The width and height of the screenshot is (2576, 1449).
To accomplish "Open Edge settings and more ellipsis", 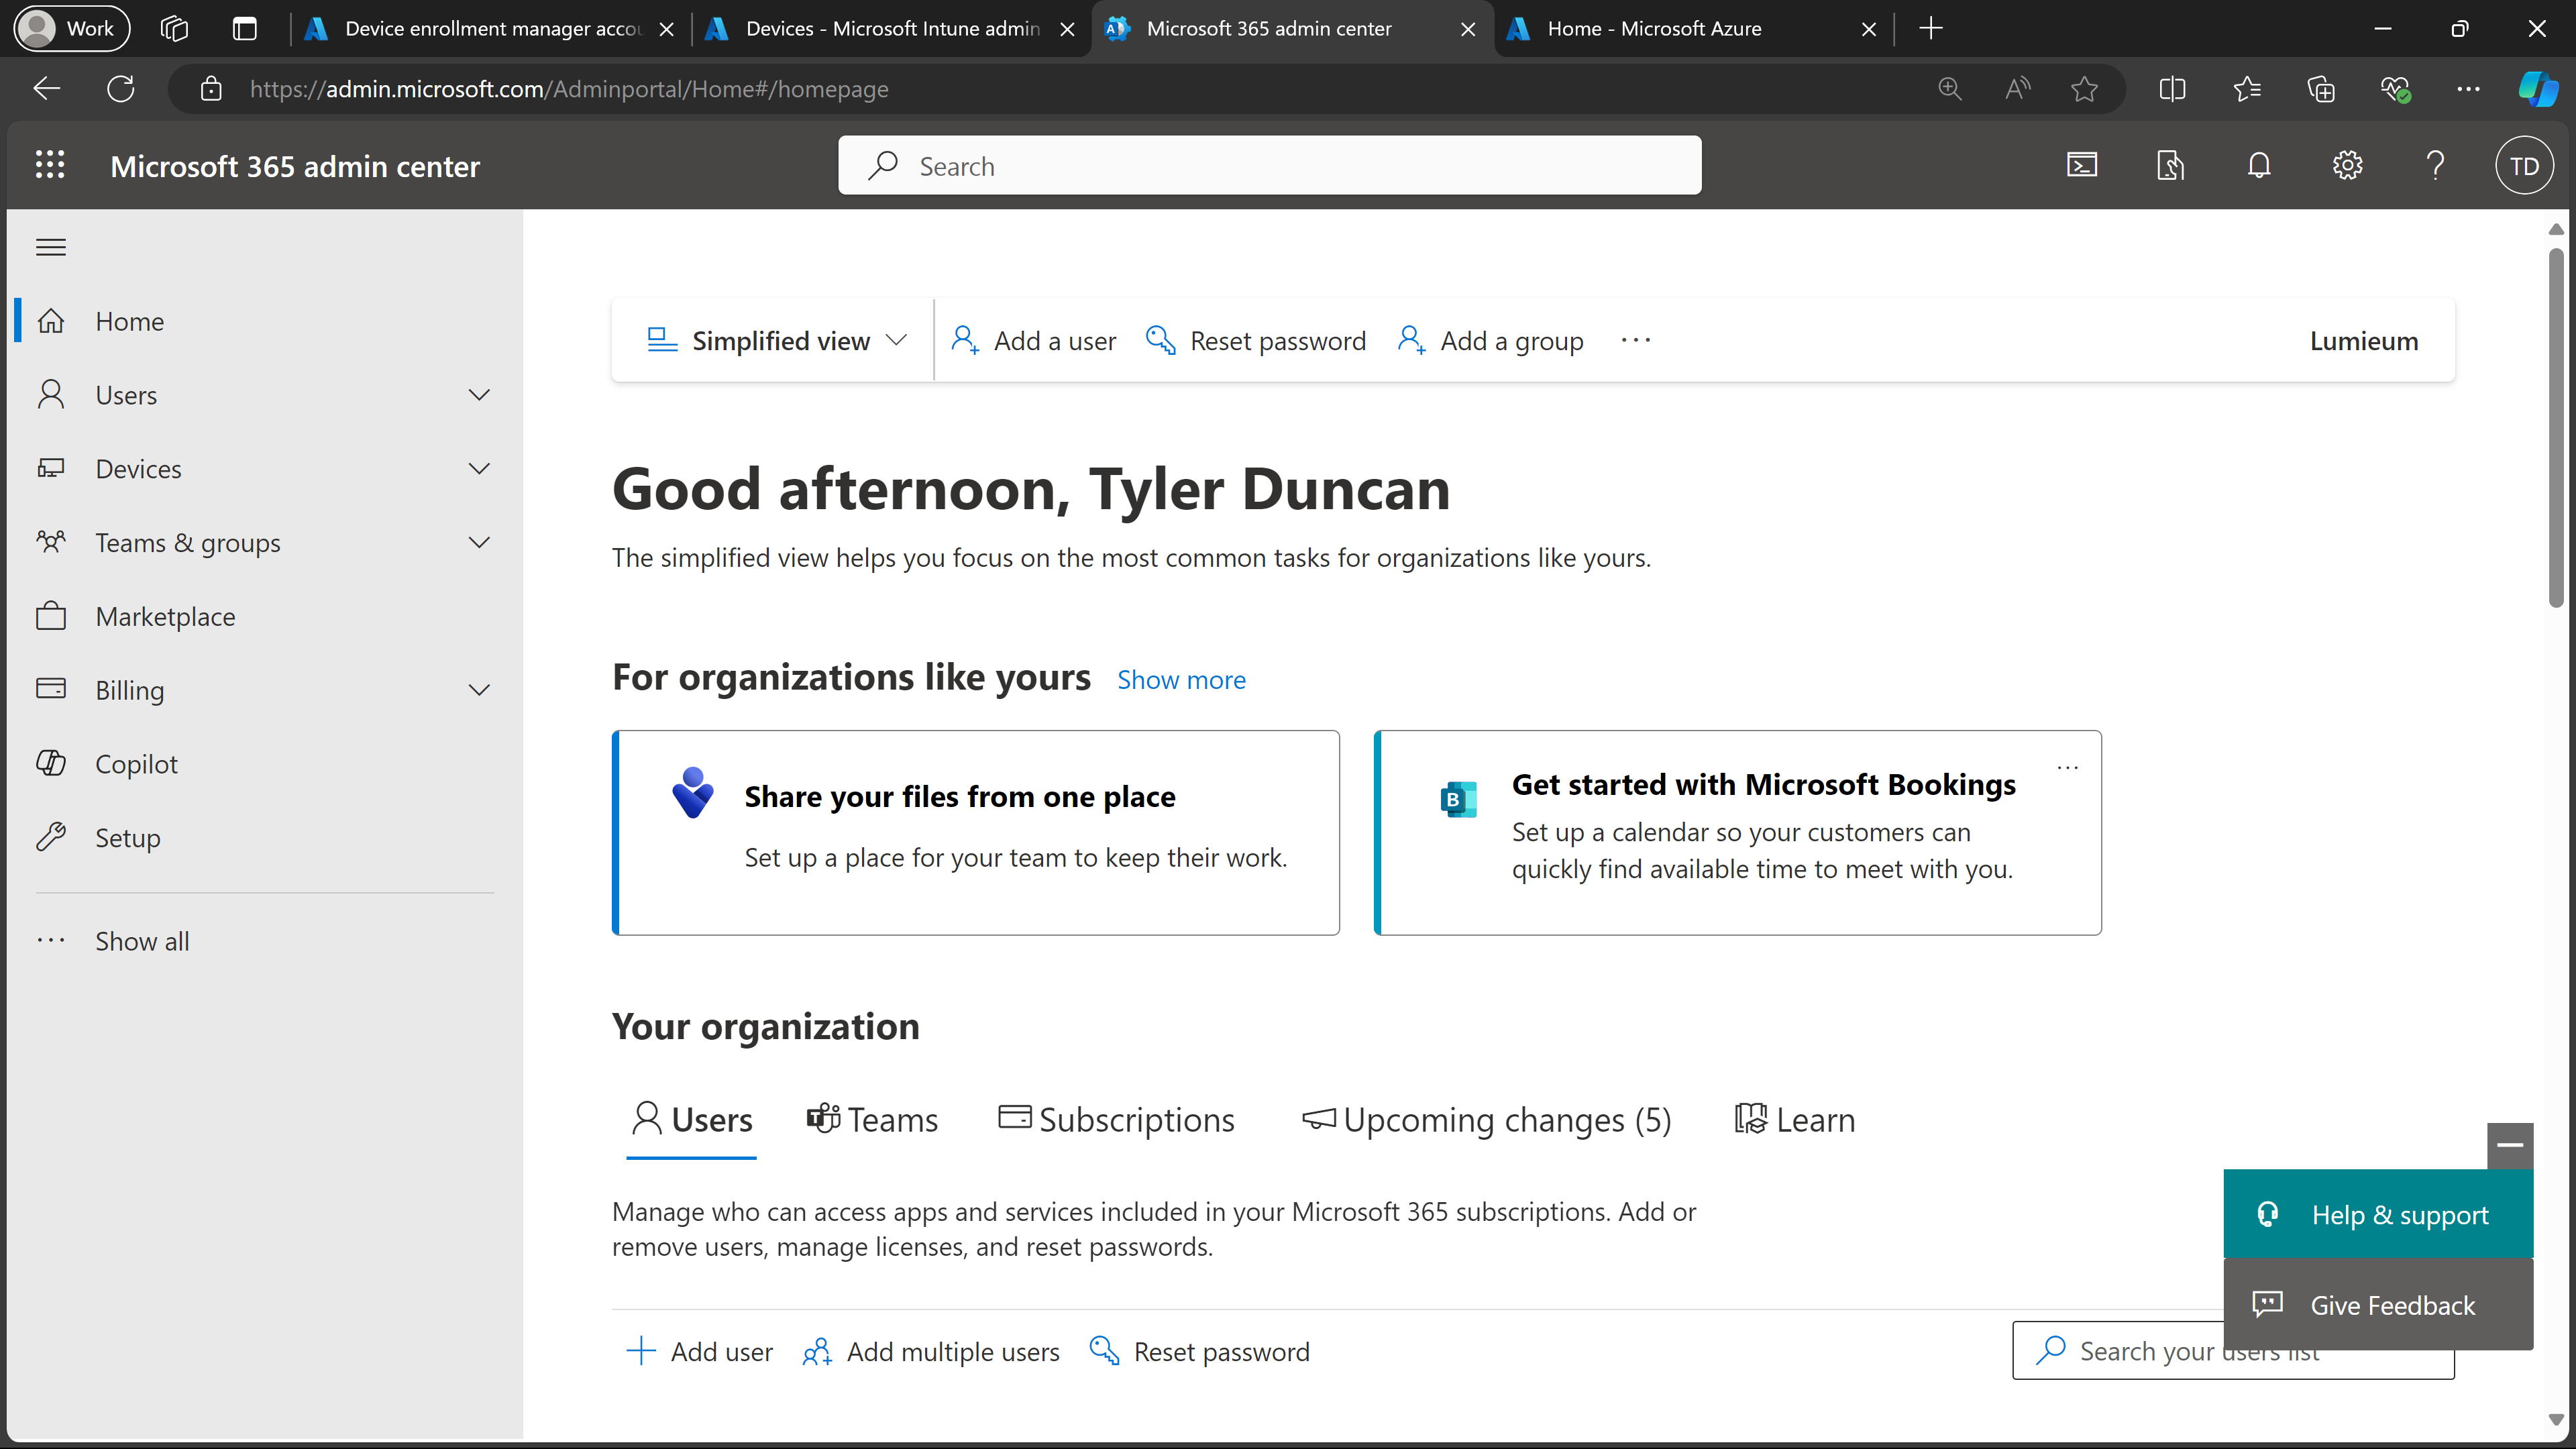I will (x=2468, y=89).
